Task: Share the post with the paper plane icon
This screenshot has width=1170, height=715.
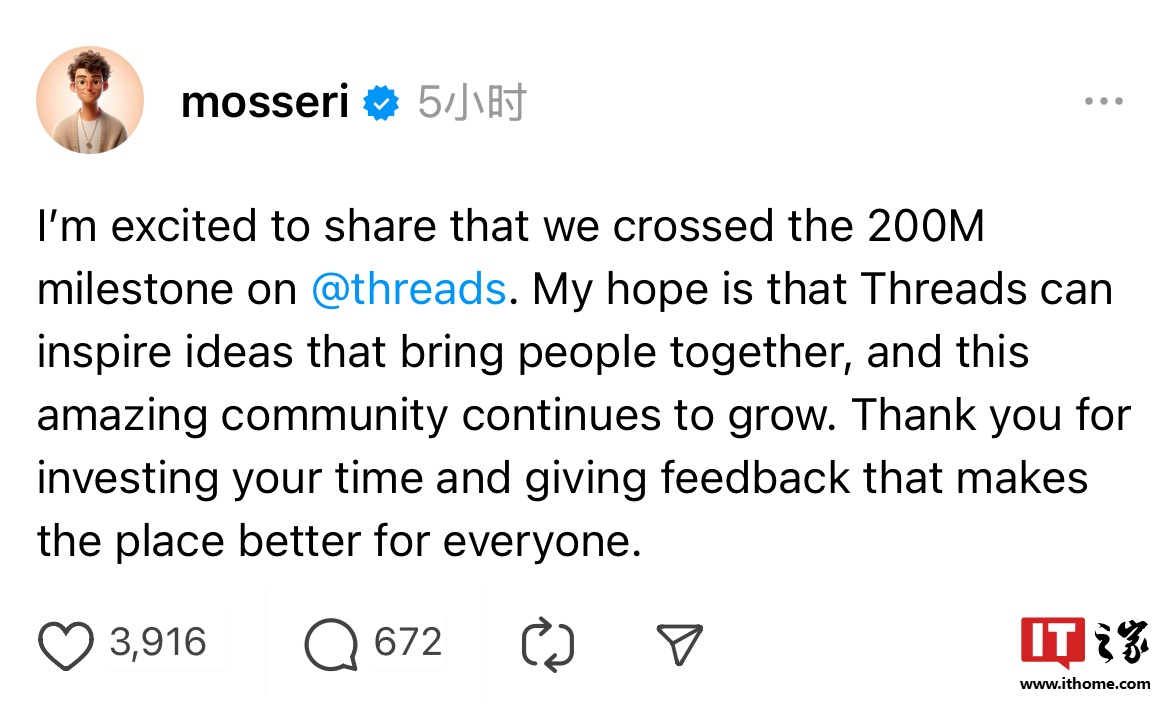Action: click(x=679, y=645)
